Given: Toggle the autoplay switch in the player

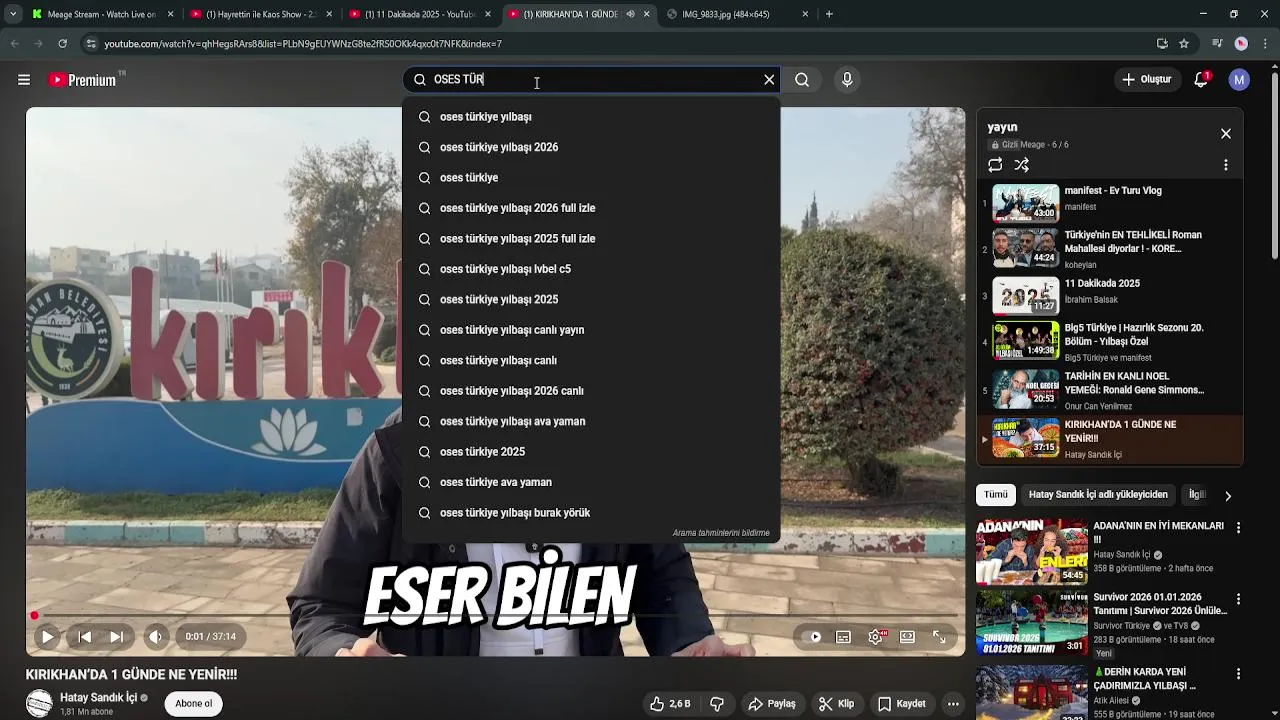Looking at the screenshot, I should coord(815,637).
